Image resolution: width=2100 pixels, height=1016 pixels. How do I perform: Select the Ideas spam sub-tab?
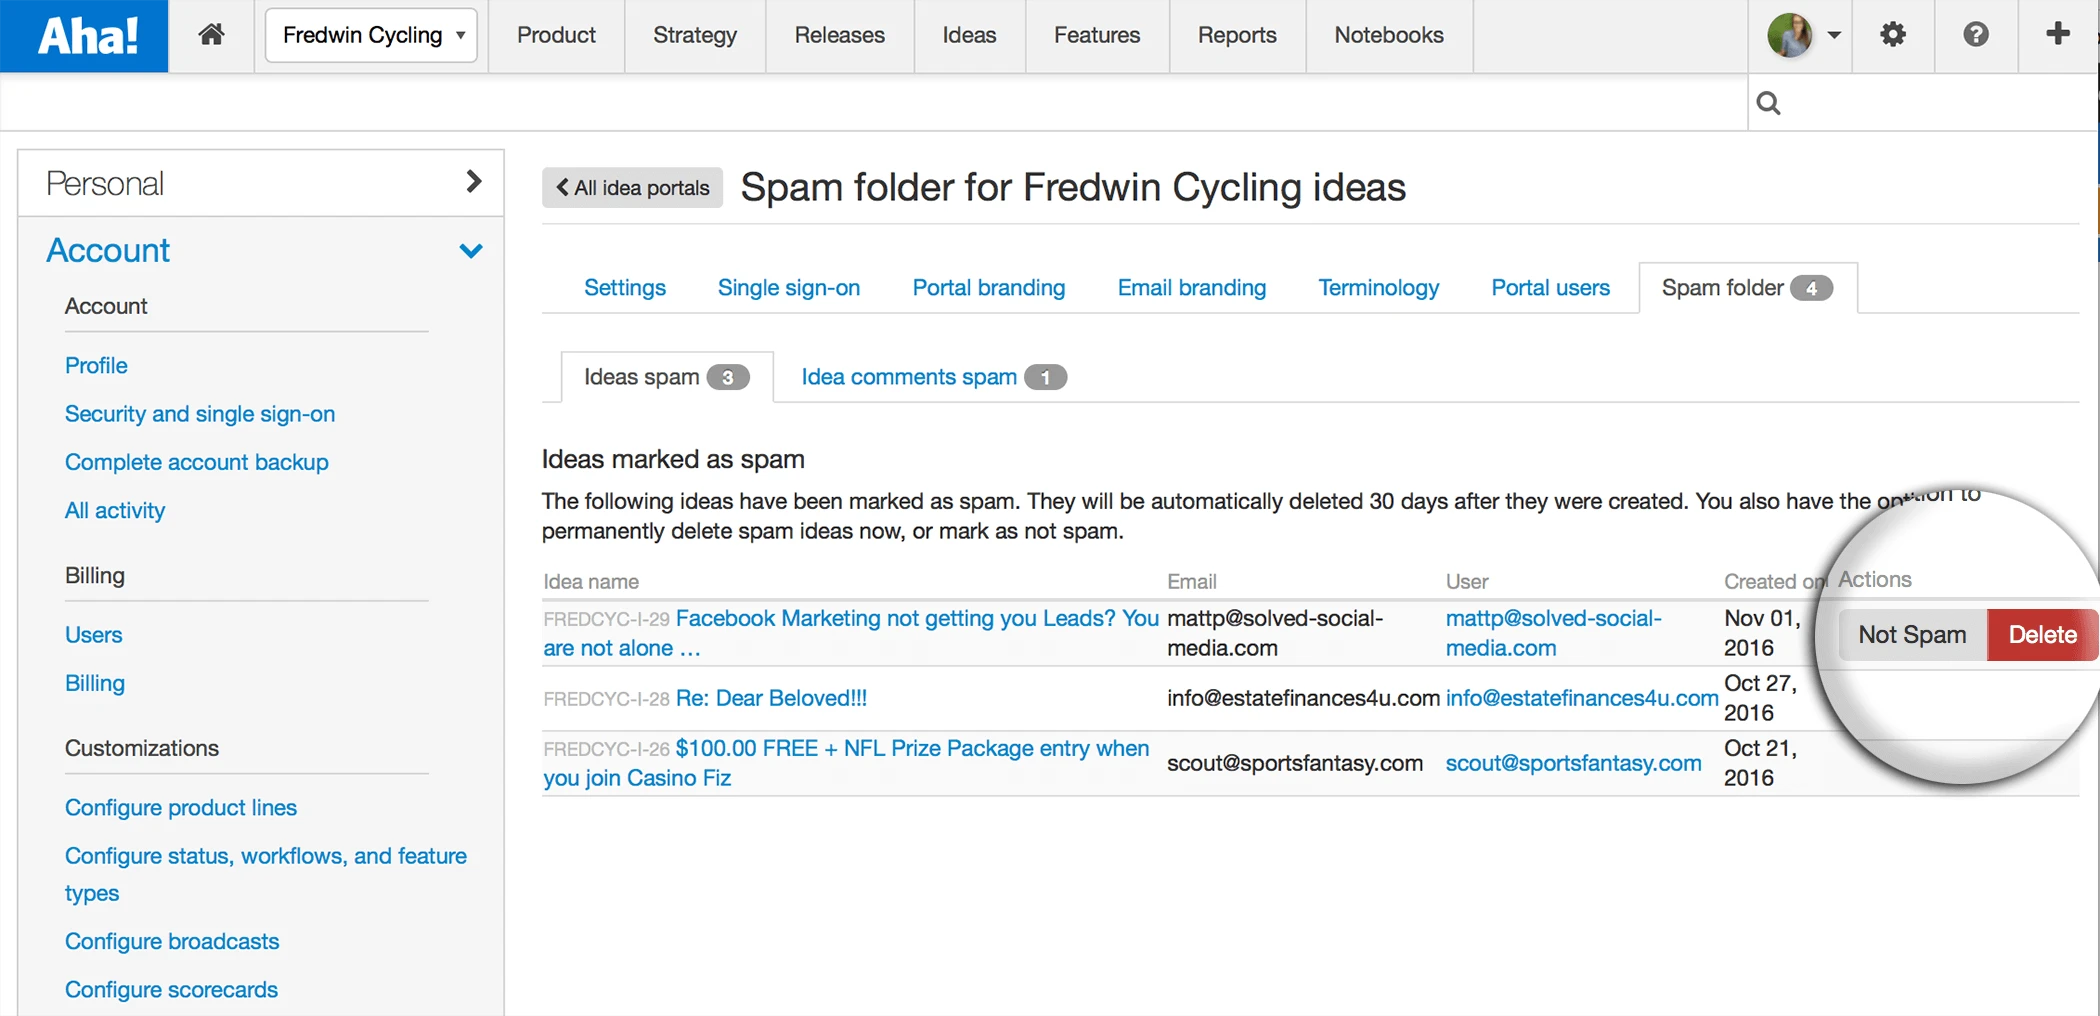pos(667,377)
